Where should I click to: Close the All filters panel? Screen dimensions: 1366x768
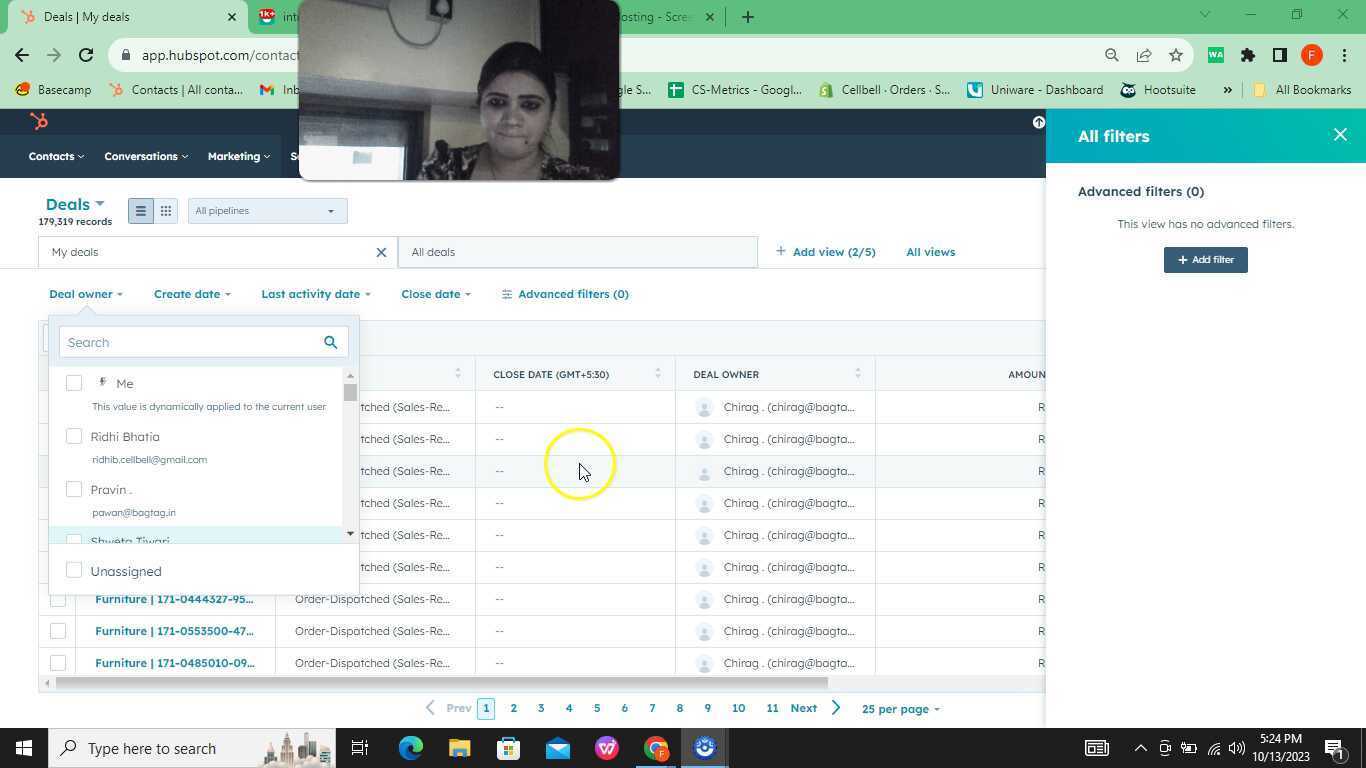click(1340, 135)
